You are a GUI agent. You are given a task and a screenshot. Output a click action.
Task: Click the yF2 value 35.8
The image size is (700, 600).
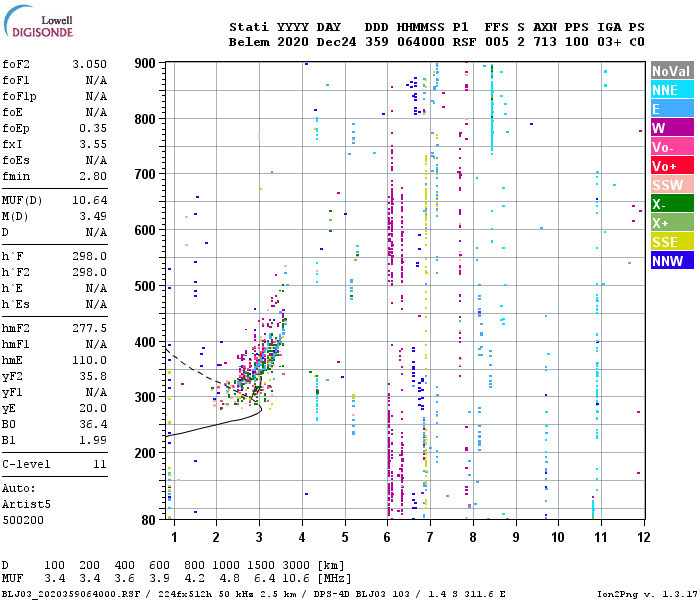pyautogui.click(x=93, y=376)
